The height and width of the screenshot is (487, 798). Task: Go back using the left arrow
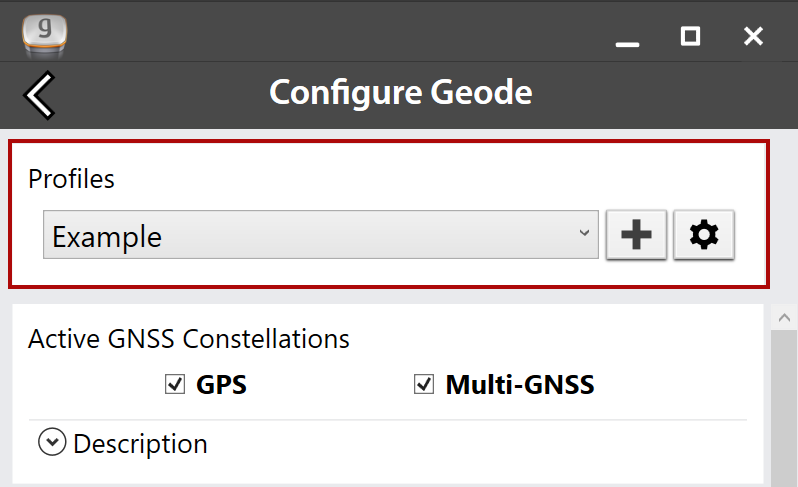pyautogui.click(x=39, y=95)
